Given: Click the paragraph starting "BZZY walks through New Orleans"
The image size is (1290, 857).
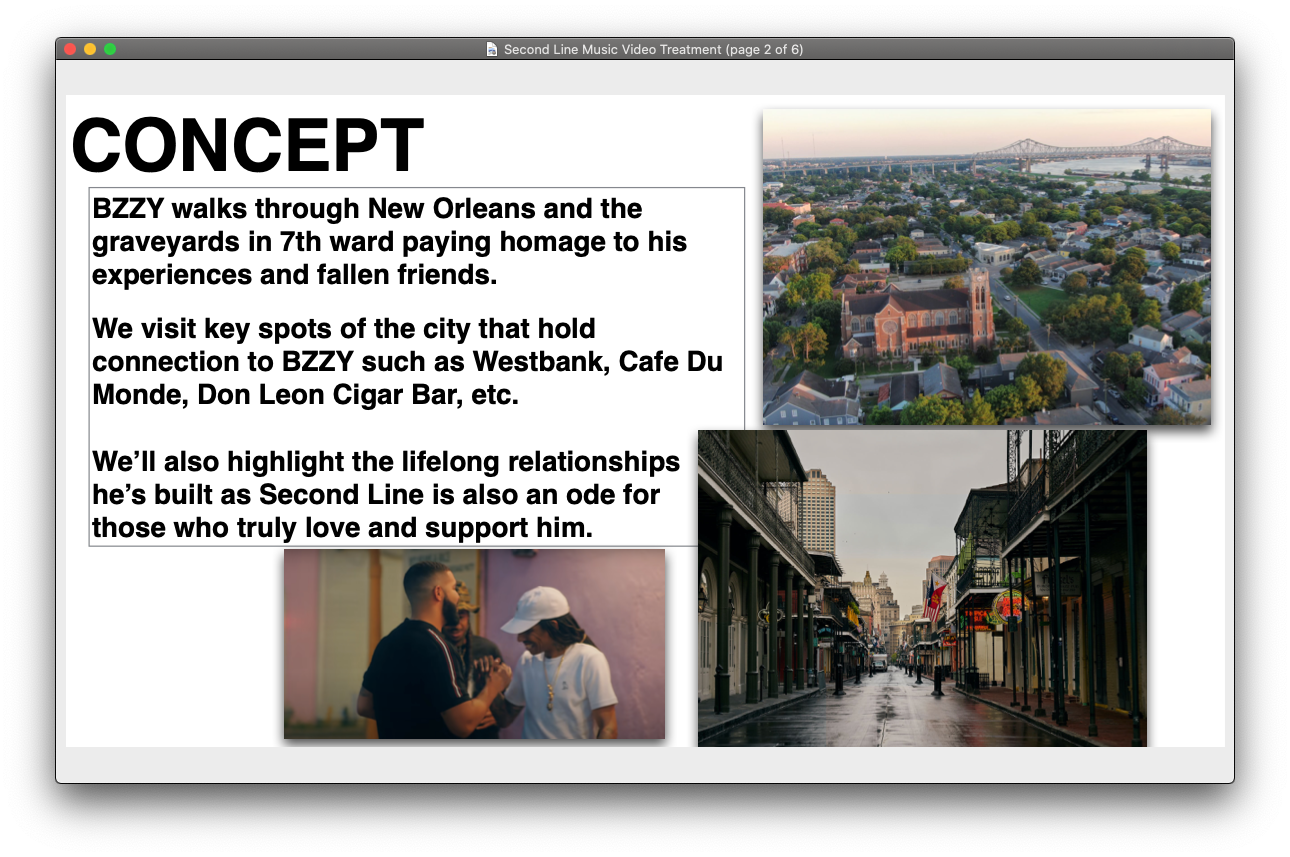Looking at the screenshot, I should tap(390, 242).
